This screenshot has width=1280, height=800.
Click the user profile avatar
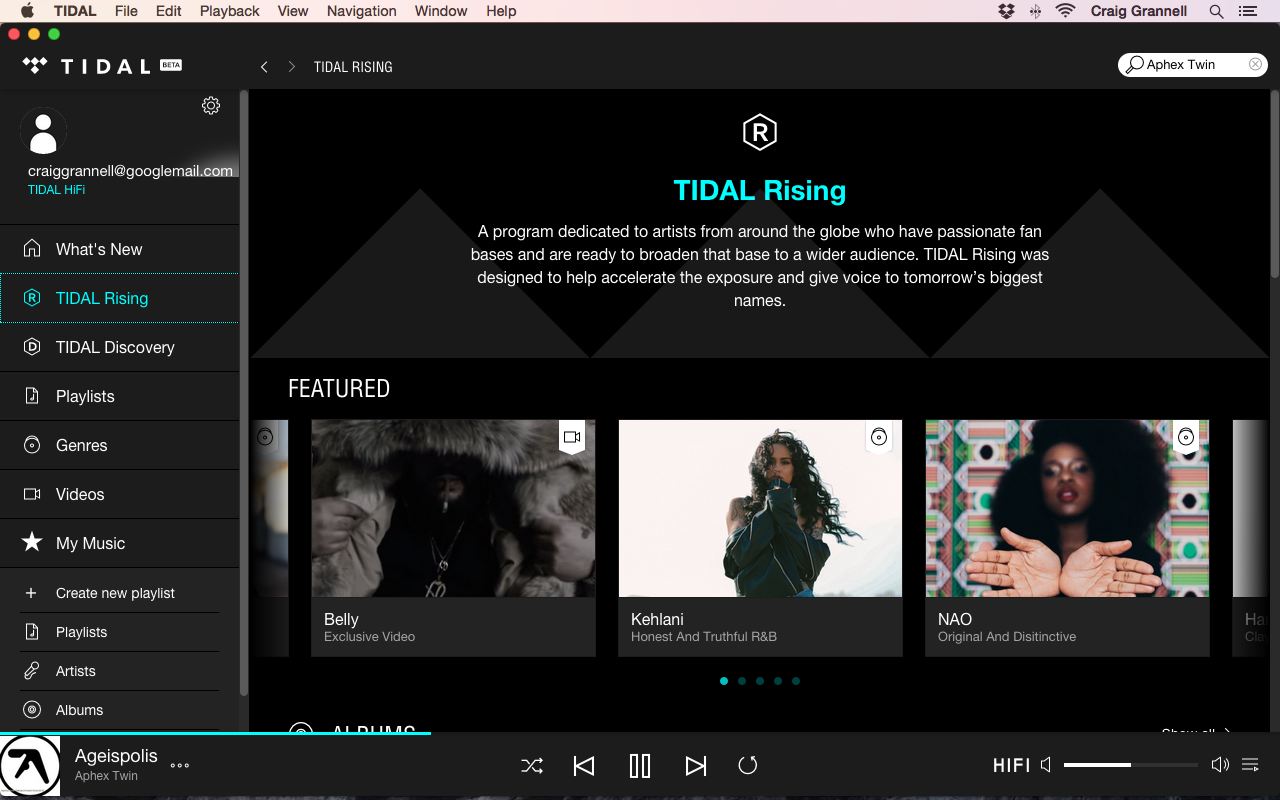(43, 131)
